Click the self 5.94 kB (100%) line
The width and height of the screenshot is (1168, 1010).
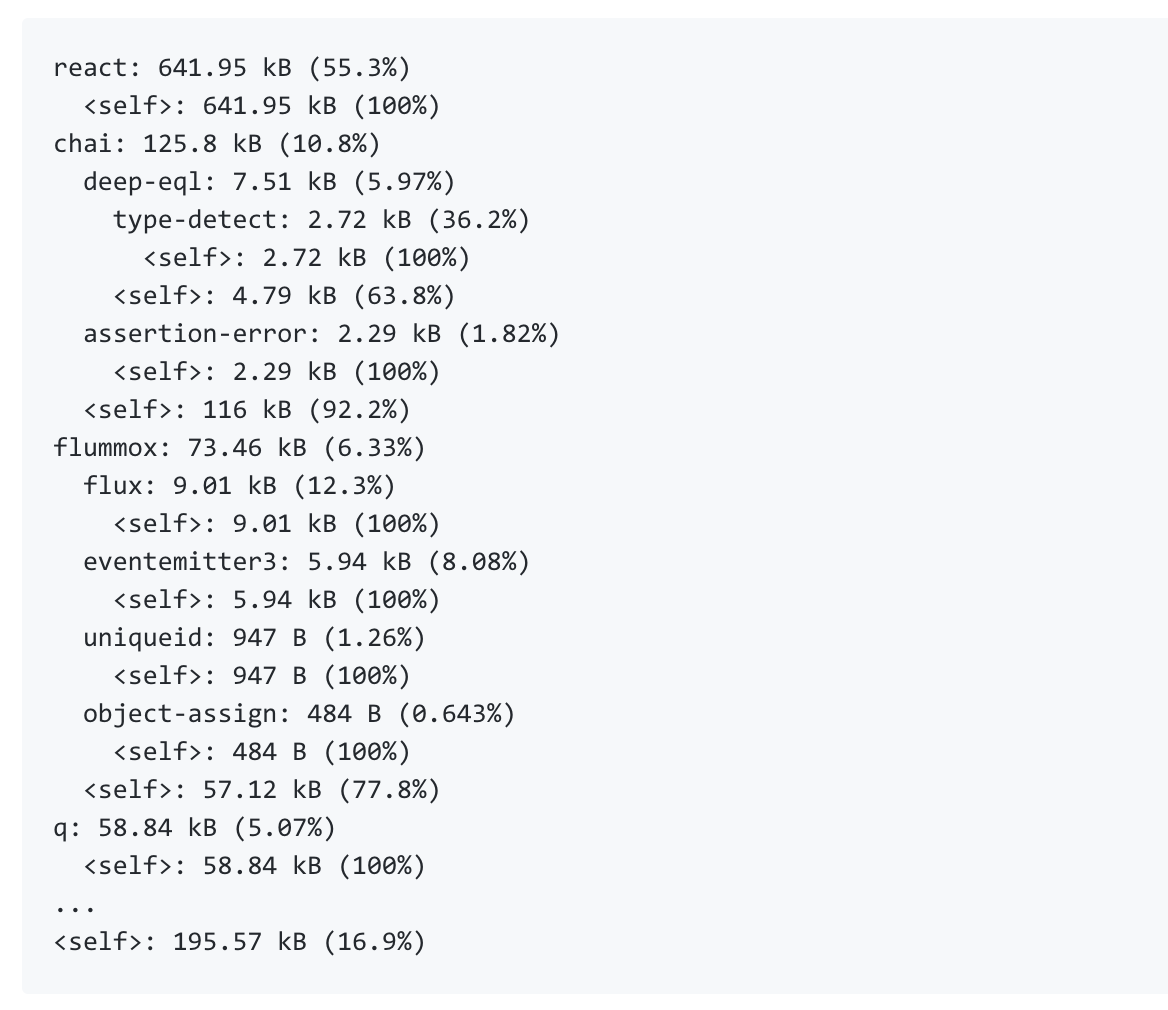click(x=276, y=600)
